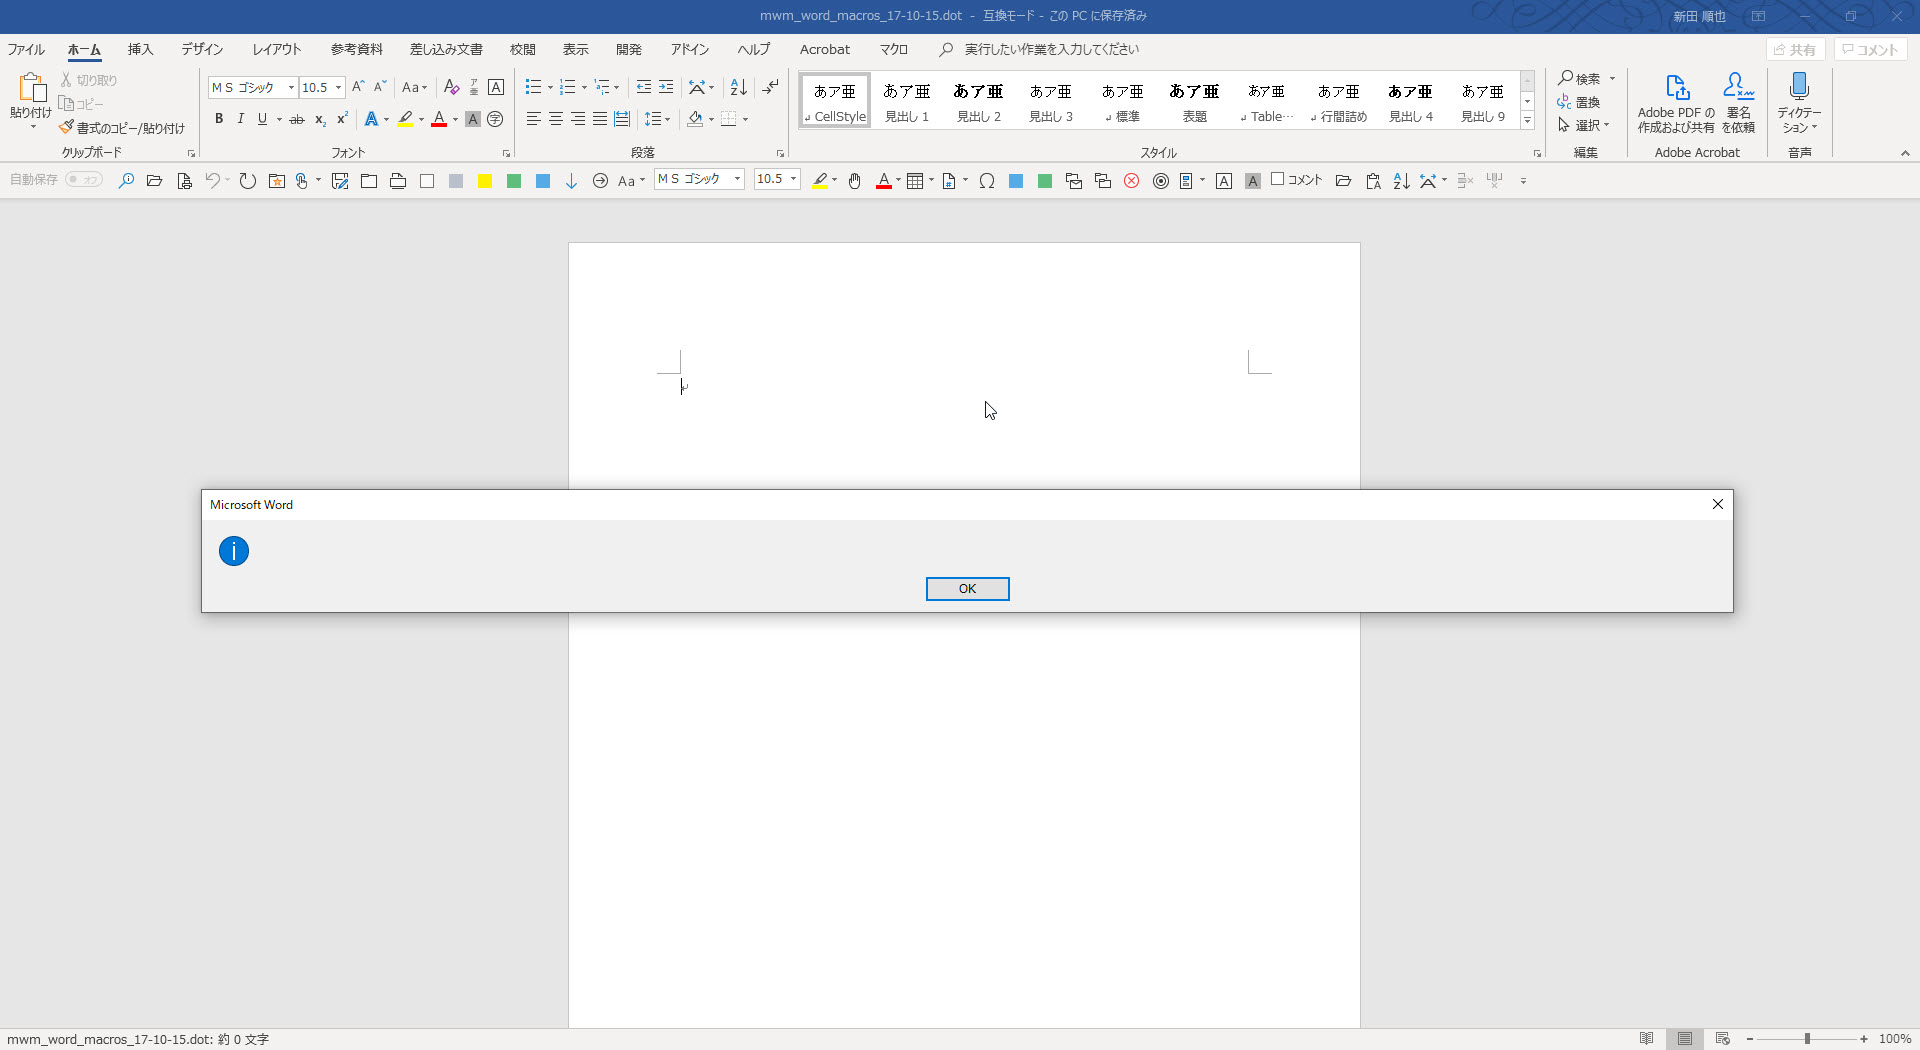Click the blue information icon in the dialog
This screenshot has width=1920, height=1050.
coord(234,551)
